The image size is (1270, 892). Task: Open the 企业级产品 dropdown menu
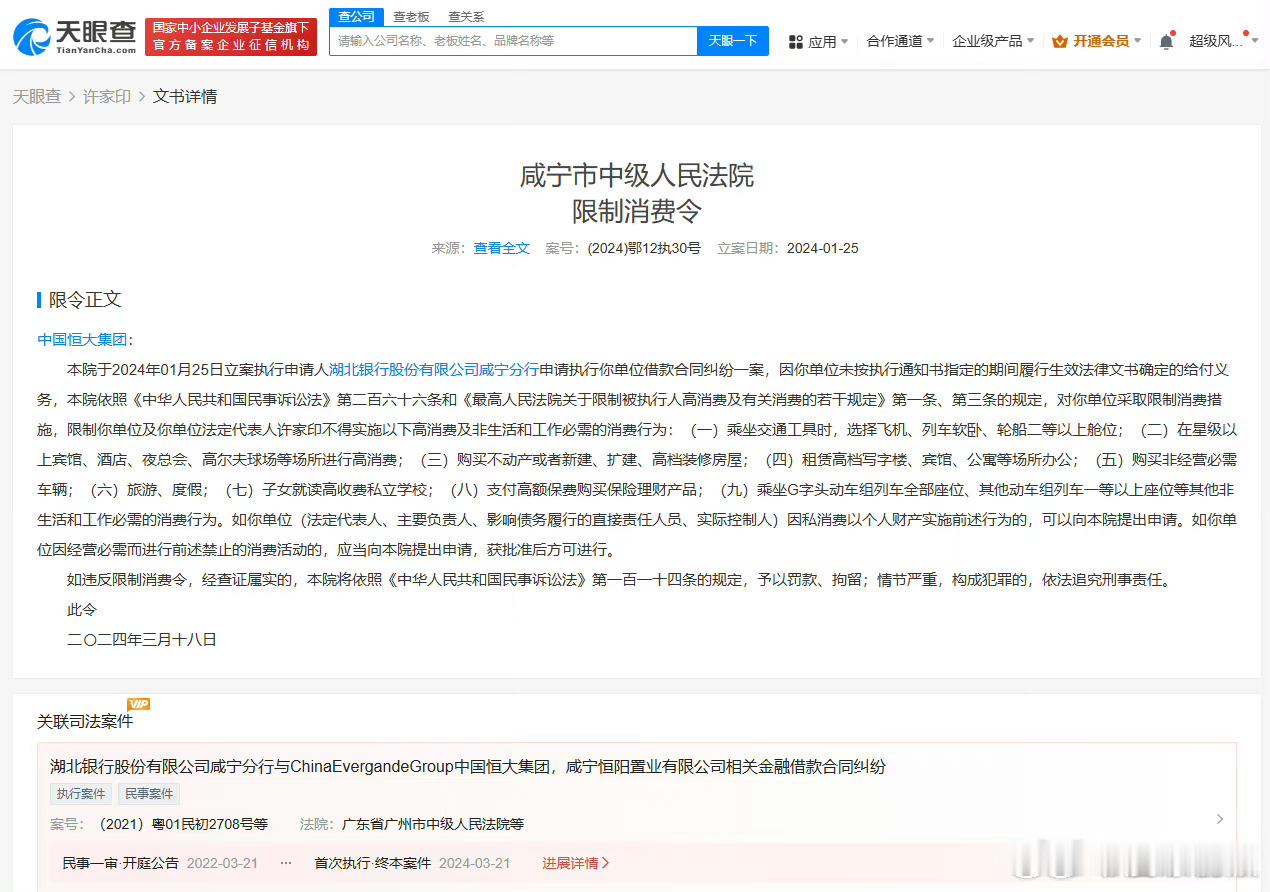pos(993,41)
